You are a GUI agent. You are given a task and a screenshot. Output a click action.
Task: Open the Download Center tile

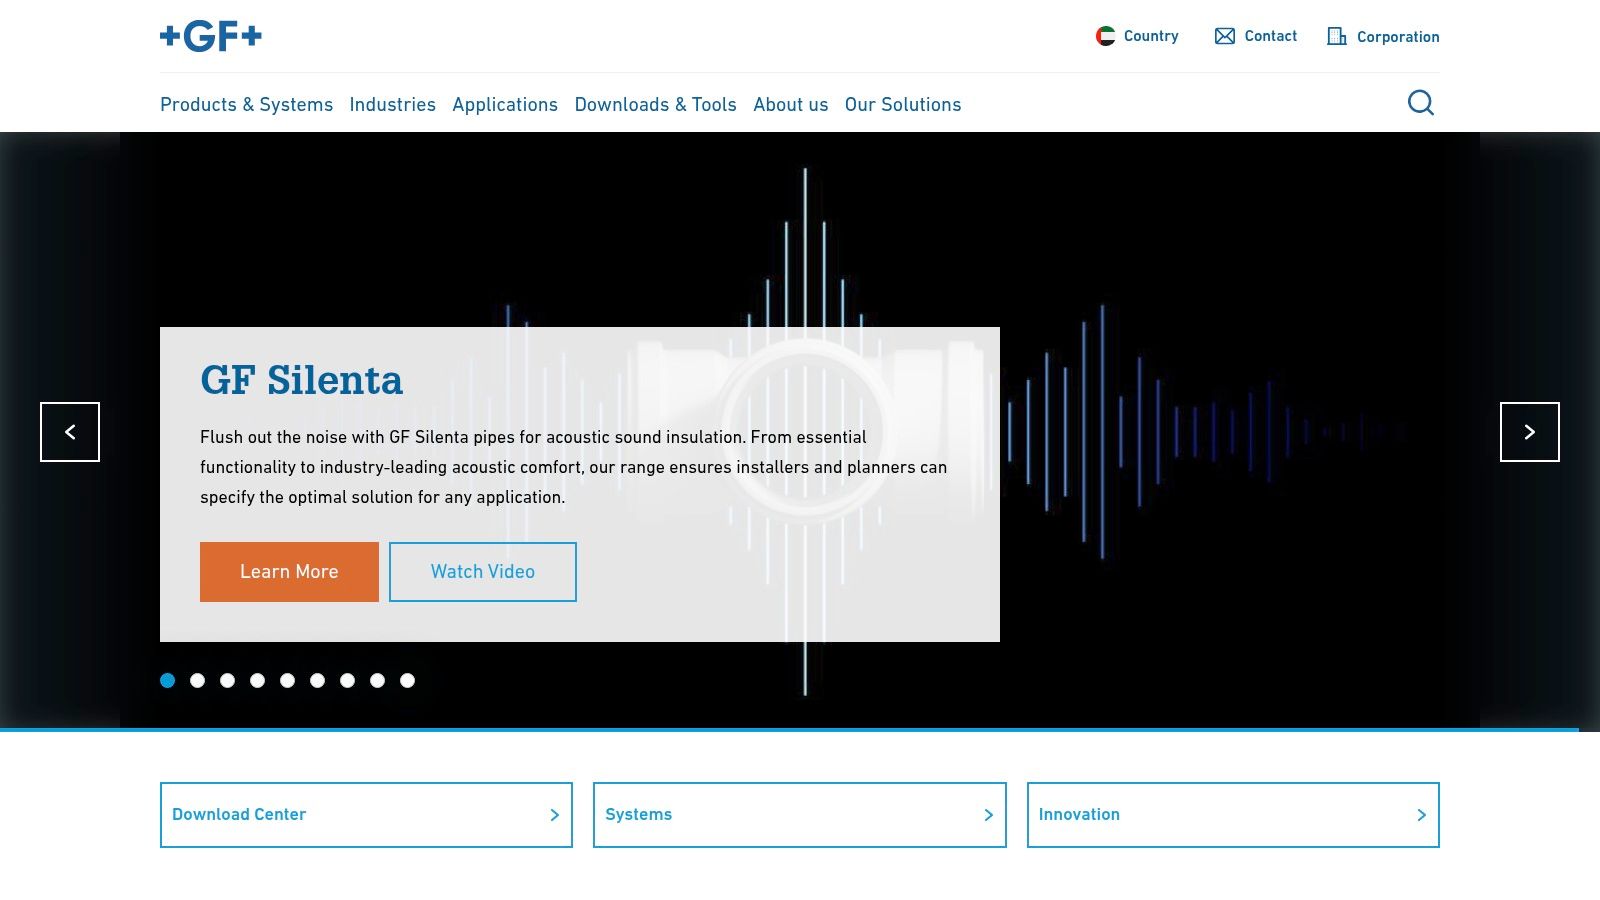pos(366,815)
